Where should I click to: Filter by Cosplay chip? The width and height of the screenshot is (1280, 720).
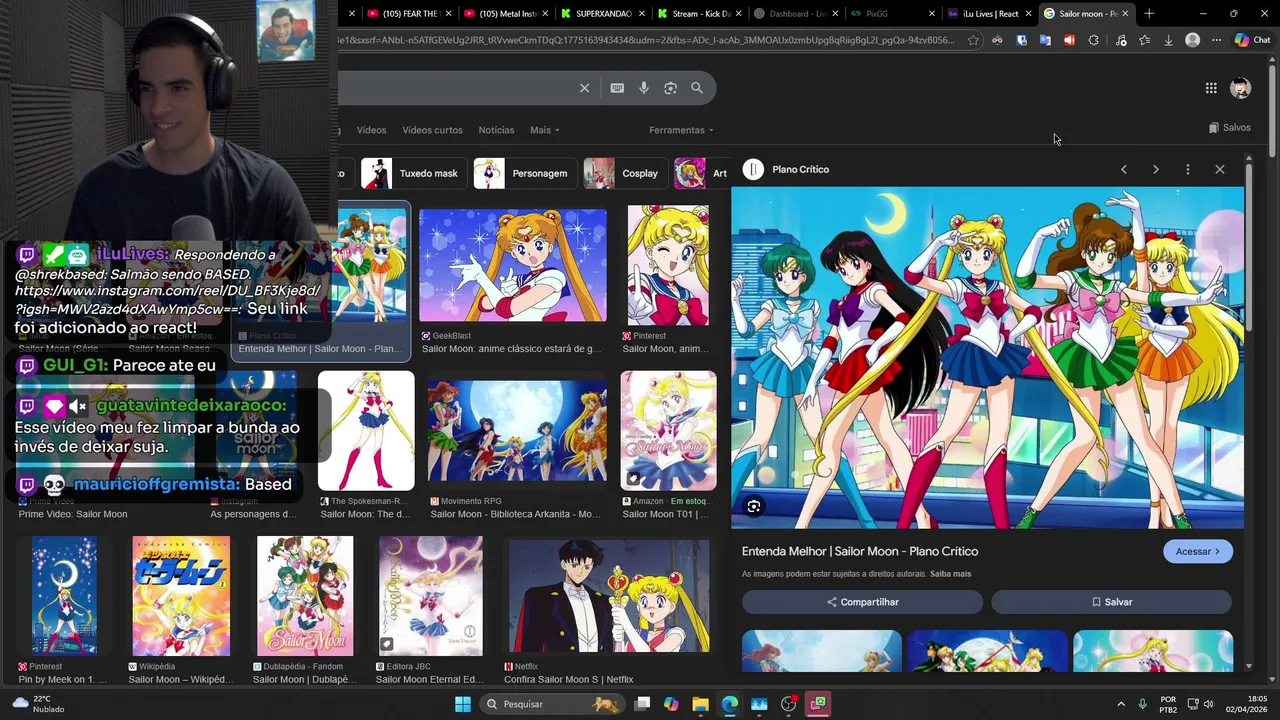point(625,173)
